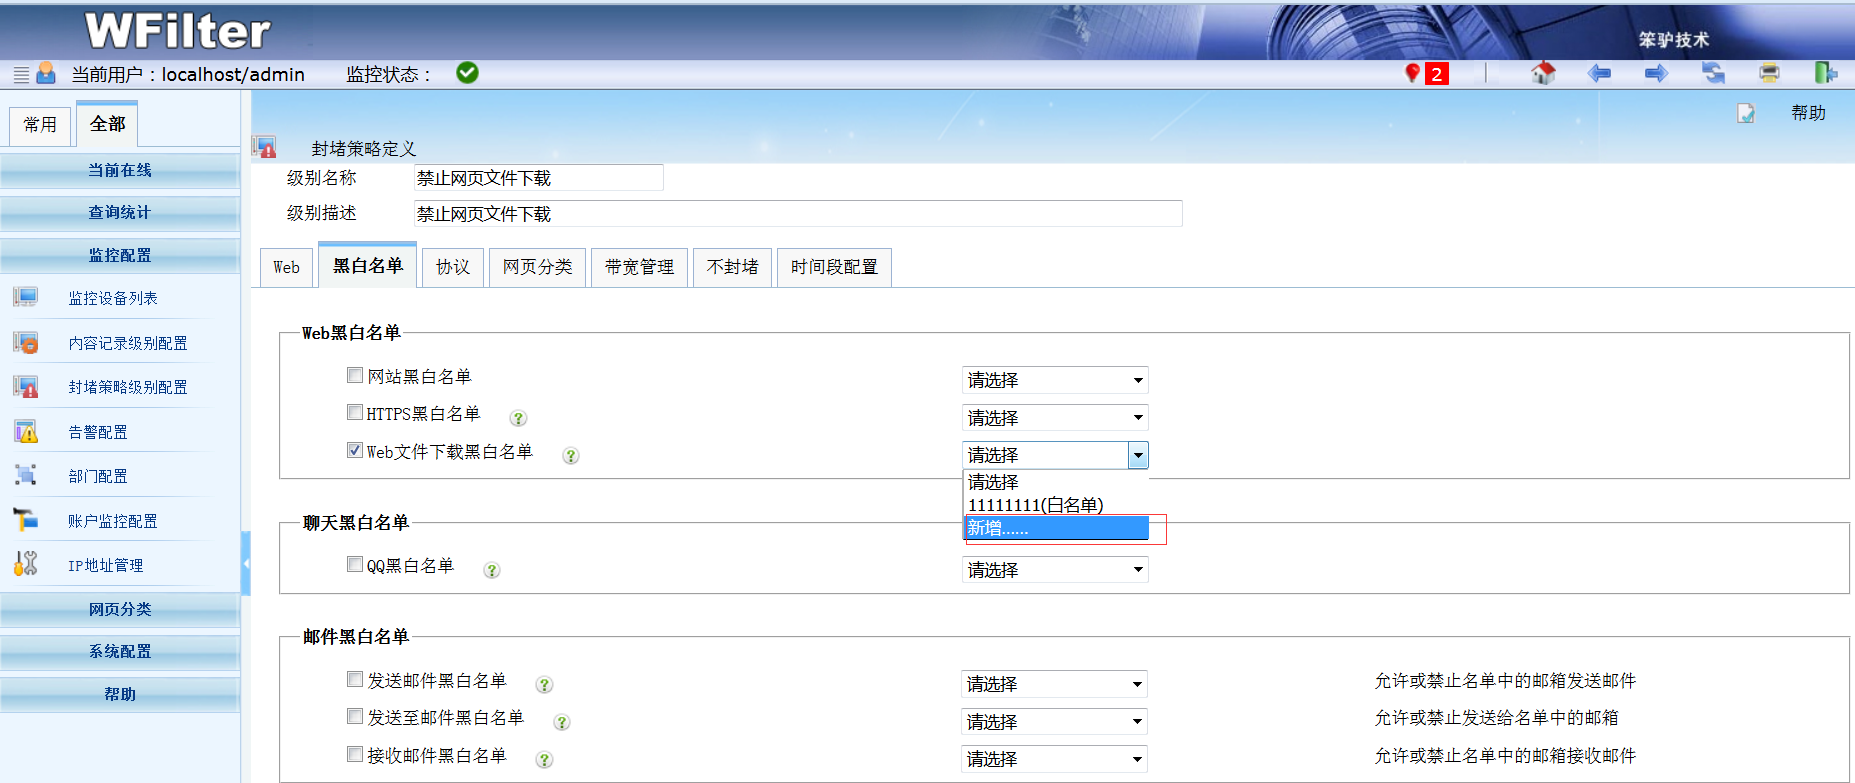Screen dimensions: 1855x783
Task: Click the 帮助 link at top right
Action: [1807, 114]
